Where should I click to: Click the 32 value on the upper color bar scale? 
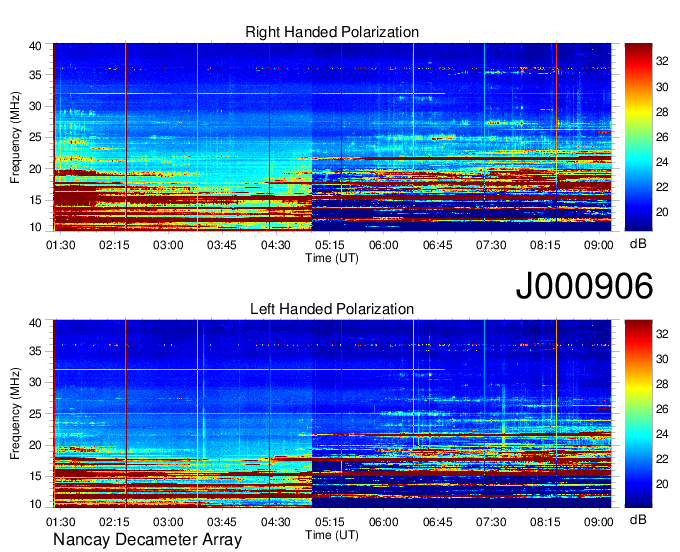(662, 62)
